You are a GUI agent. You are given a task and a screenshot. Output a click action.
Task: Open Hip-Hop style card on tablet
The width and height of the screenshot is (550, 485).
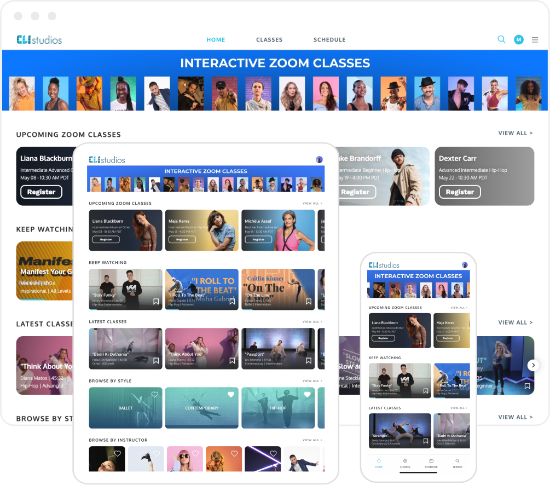tap(278, 408)
